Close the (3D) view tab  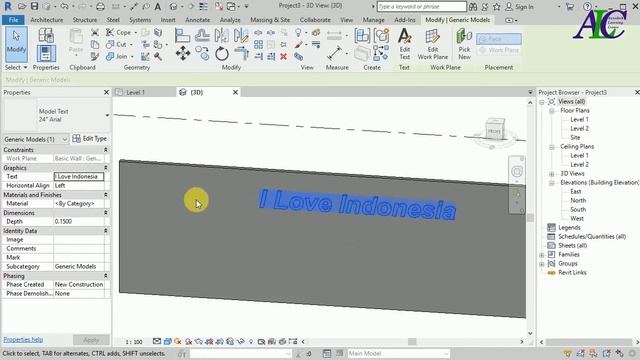[x=236, y=92]
